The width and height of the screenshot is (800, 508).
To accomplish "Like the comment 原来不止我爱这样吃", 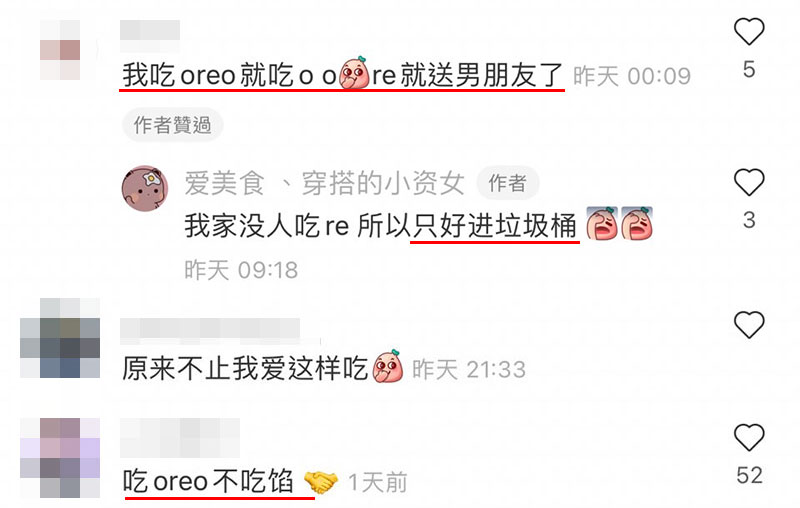I will click(x=749, y=324).
